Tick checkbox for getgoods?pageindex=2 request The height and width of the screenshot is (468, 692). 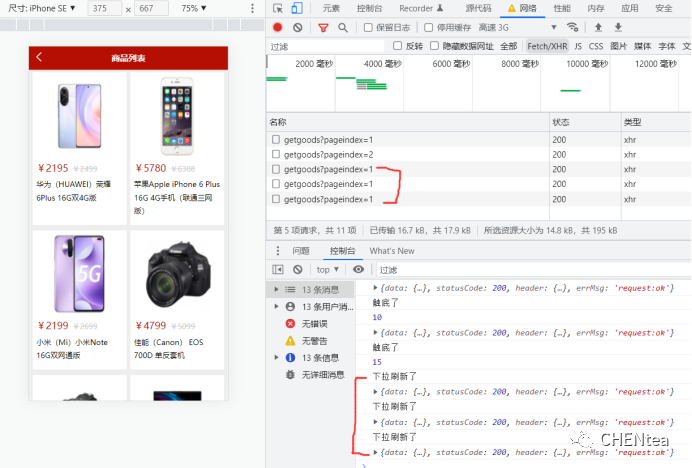[276, 155]
